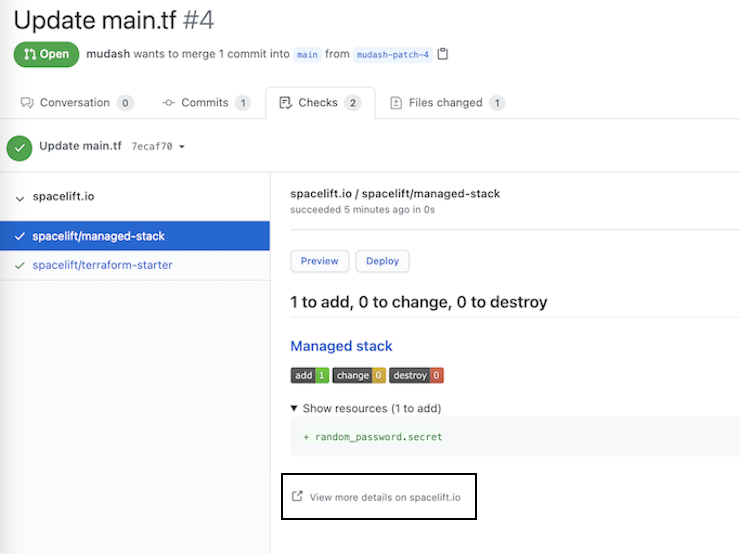Viewport: 740px width, 554px height.
Task: Click the external link icon near spacelift.io
Action: (x=297, y=496)
